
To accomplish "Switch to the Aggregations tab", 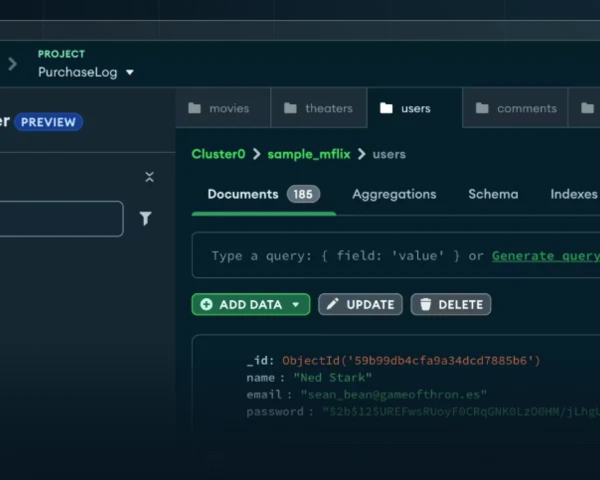I will click(x=394, y=194).
